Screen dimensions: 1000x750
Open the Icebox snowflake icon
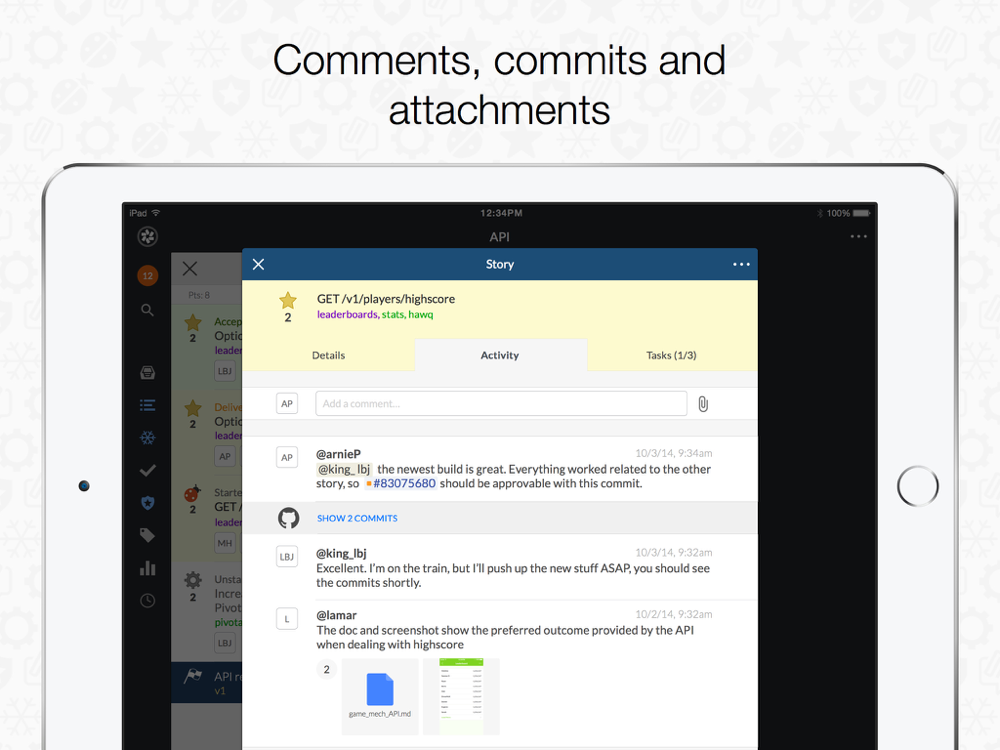coord(147,438)
